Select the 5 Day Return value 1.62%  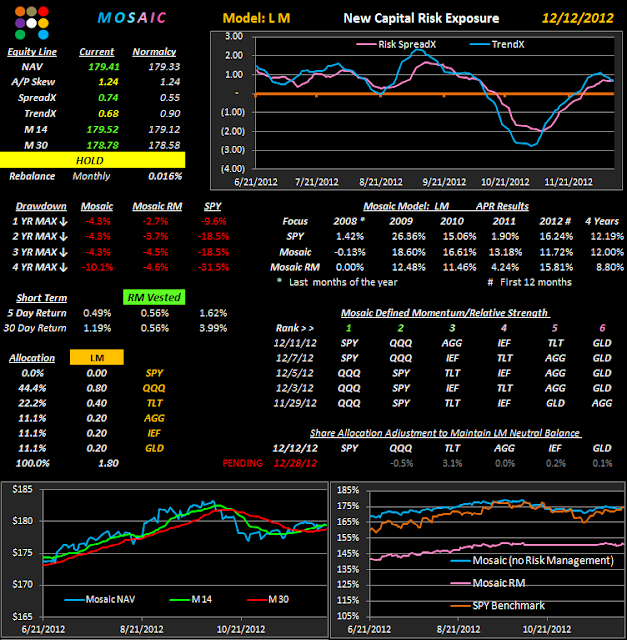[x=213, y=313]
